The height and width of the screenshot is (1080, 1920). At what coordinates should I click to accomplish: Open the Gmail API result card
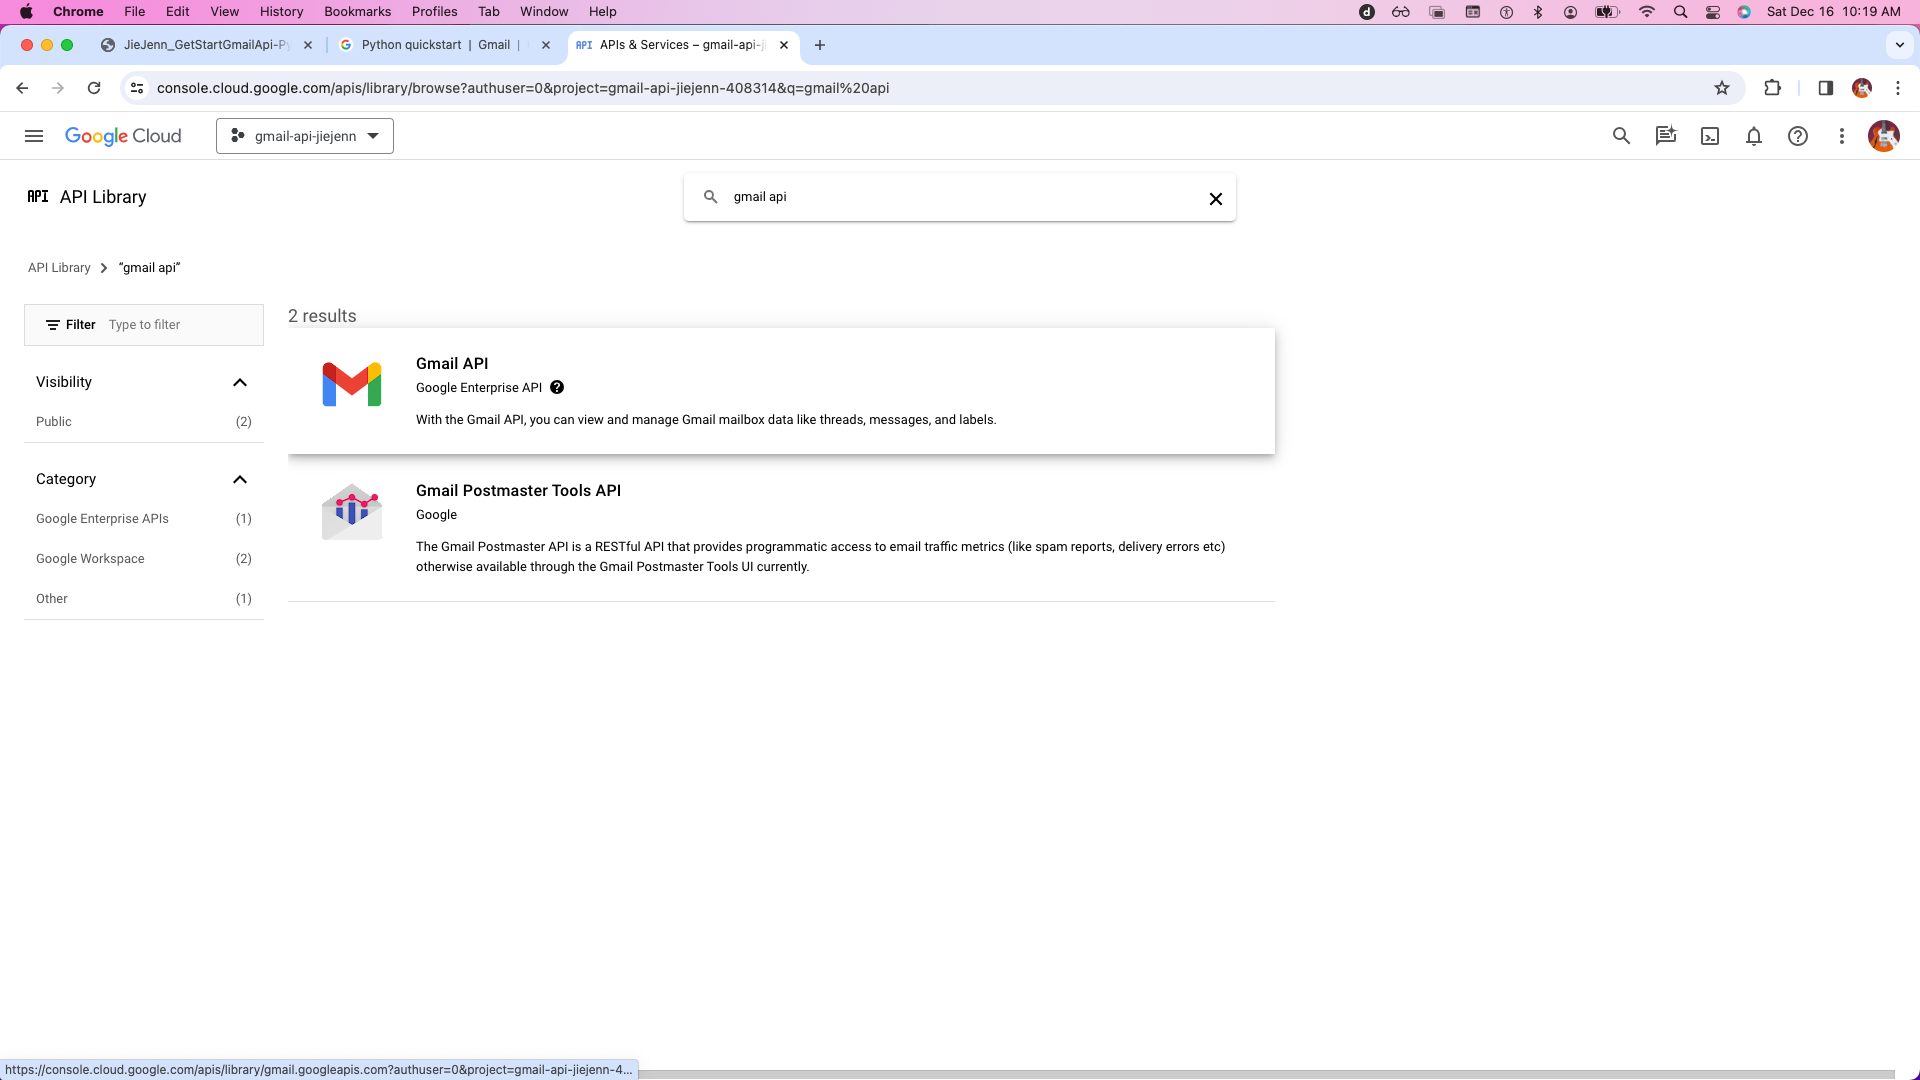[781, 391]
